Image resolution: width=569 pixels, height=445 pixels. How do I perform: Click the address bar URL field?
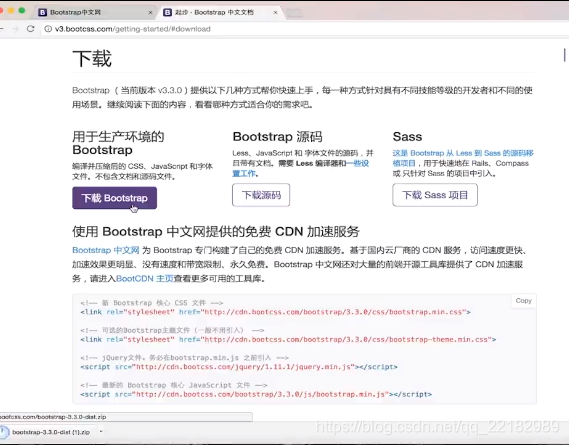click(x=305, y=29)
